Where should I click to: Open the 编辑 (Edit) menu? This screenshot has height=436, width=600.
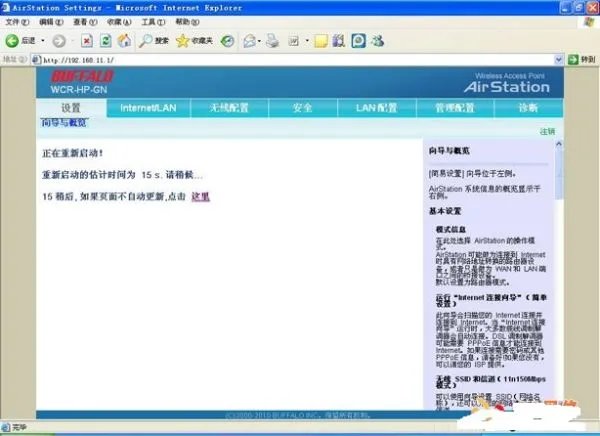51,22
